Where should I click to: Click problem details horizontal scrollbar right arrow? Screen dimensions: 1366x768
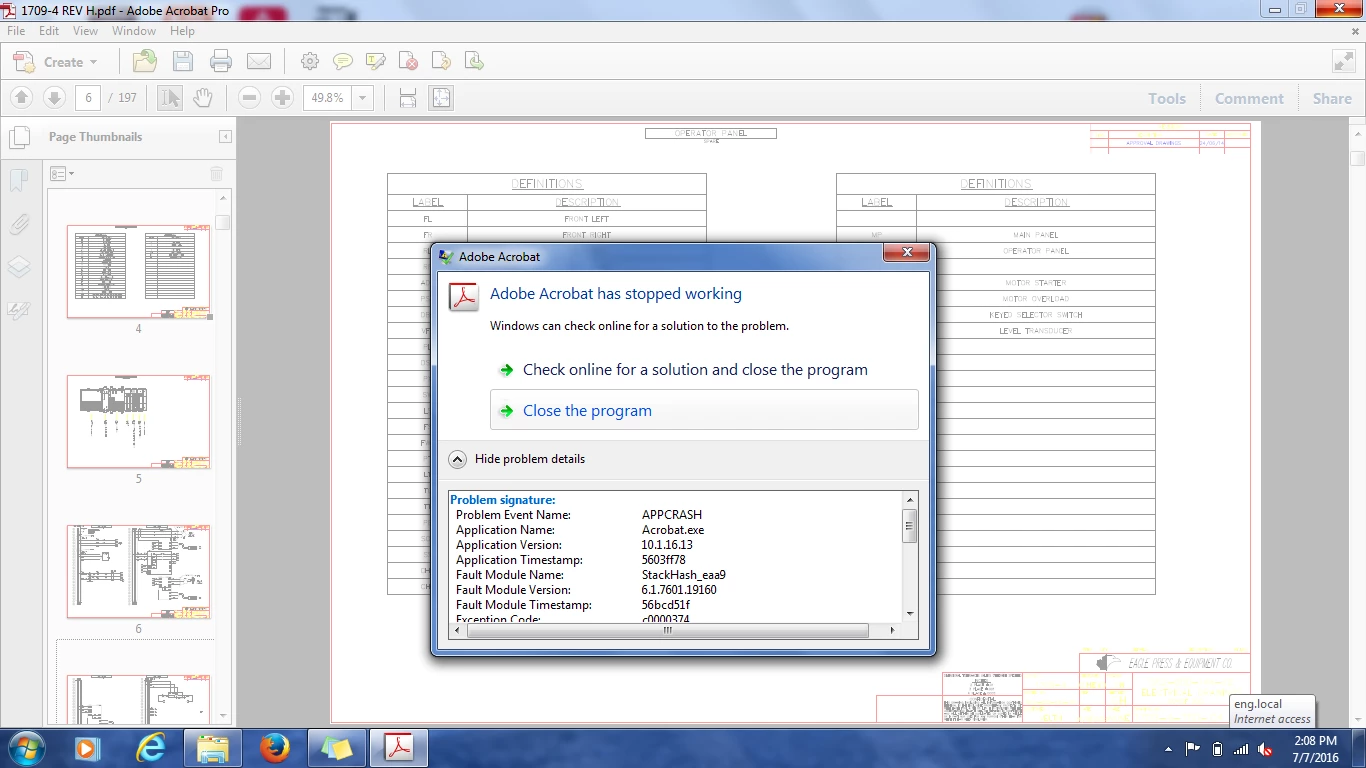(893, 630)
